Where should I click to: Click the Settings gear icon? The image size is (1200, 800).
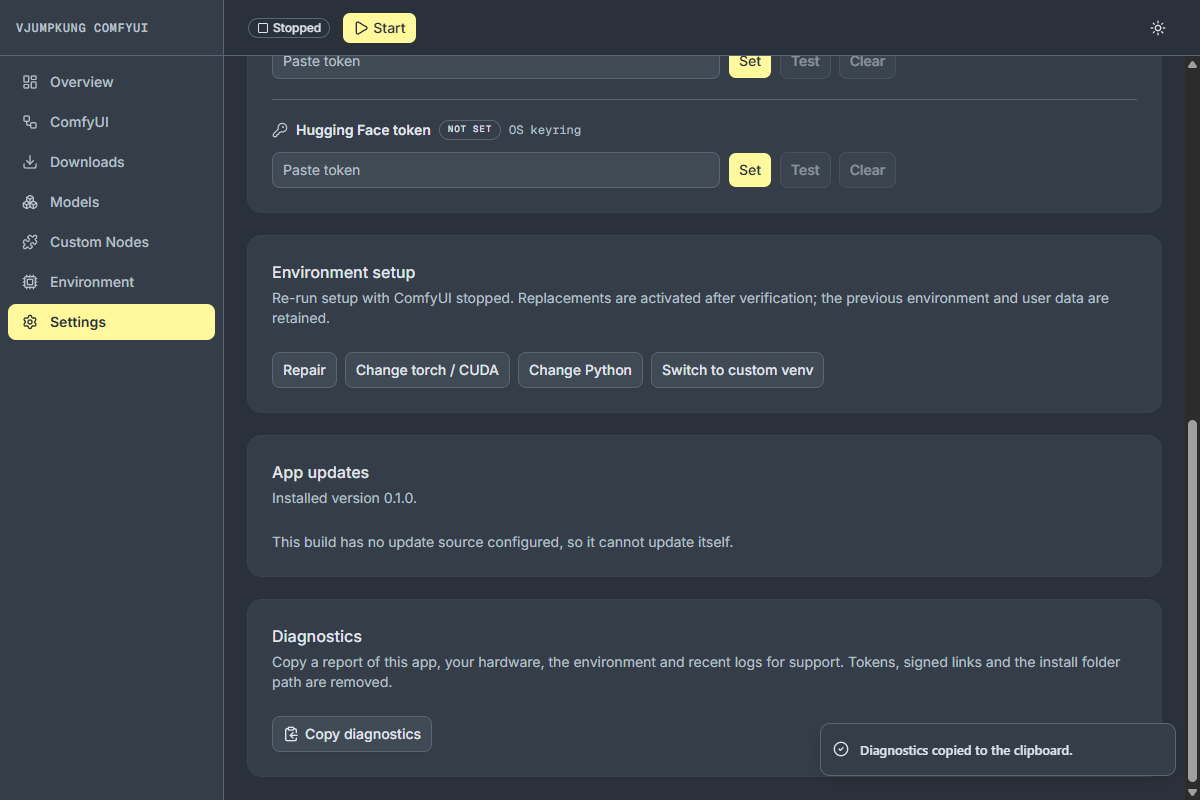tap(30, 322)
